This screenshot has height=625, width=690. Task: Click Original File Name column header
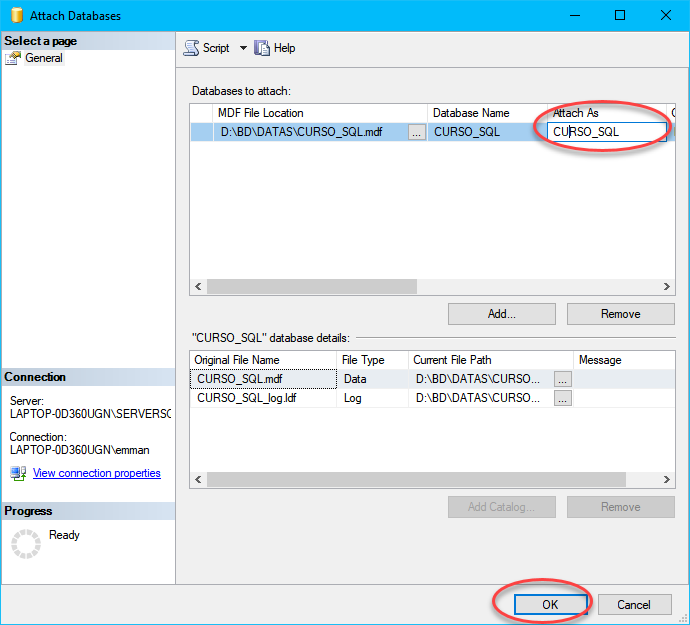[263, 360]
